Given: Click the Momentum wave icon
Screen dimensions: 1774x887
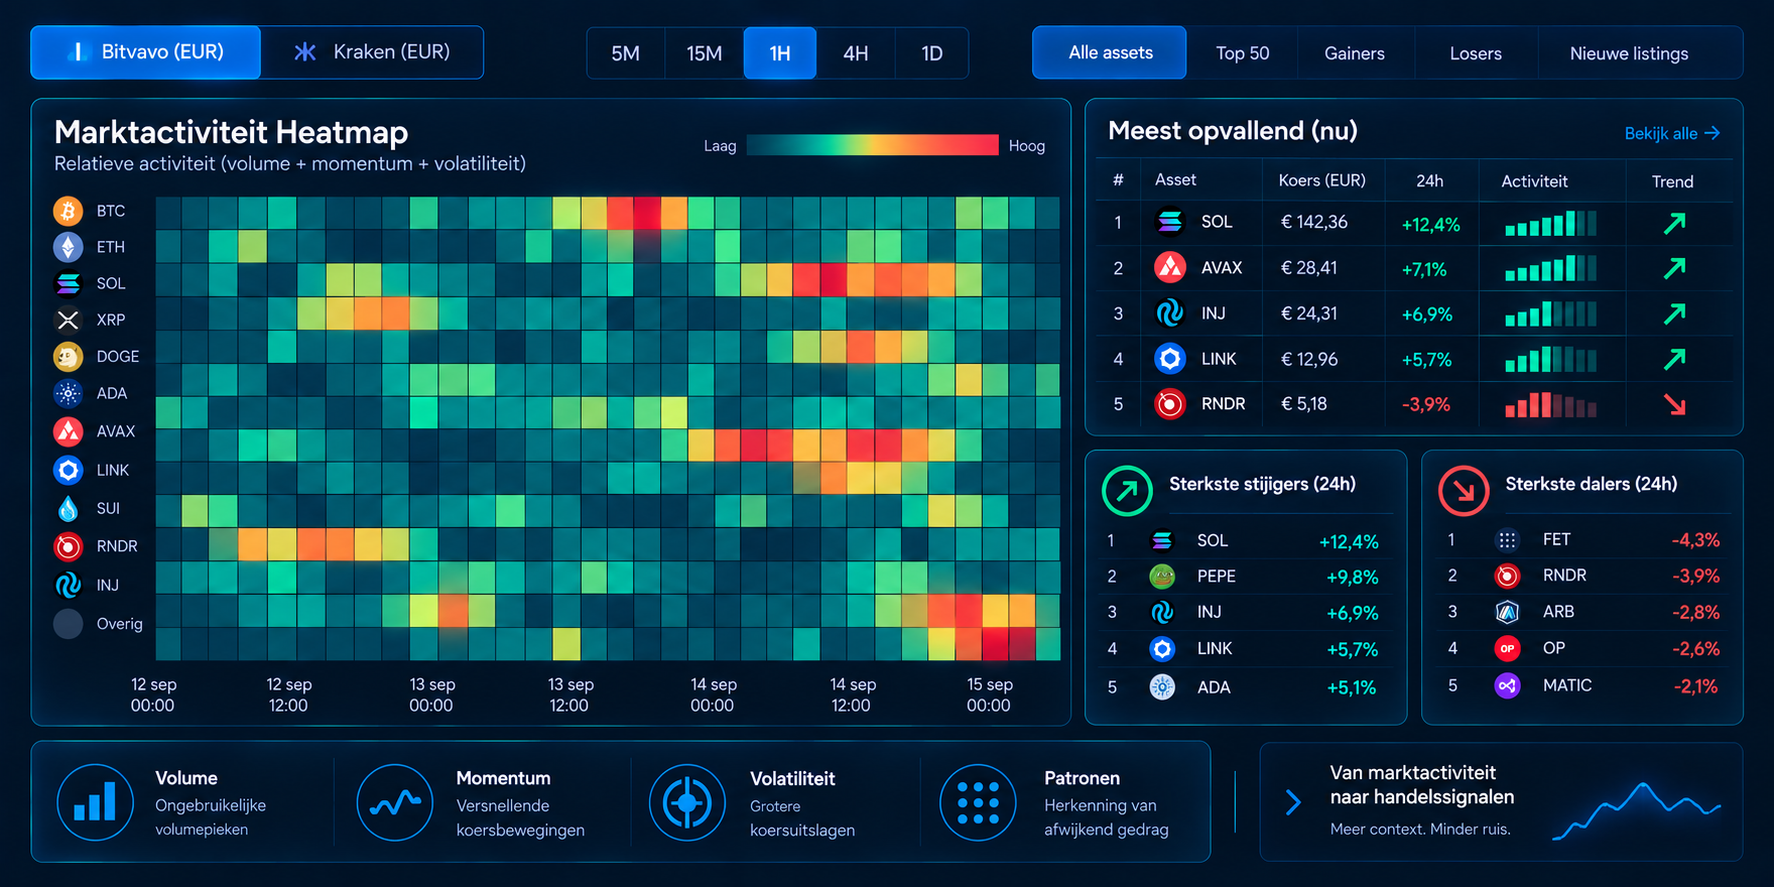Looking at the screenshot, I should point(395,802).
